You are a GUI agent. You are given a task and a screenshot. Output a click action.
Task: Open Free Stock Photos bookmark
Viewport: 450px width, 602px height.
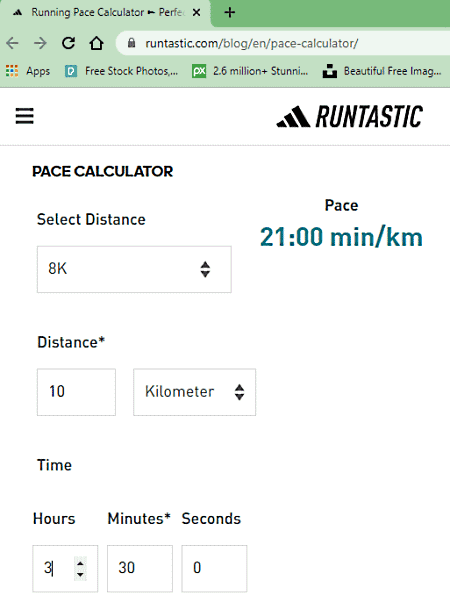(x=121, y=71)
